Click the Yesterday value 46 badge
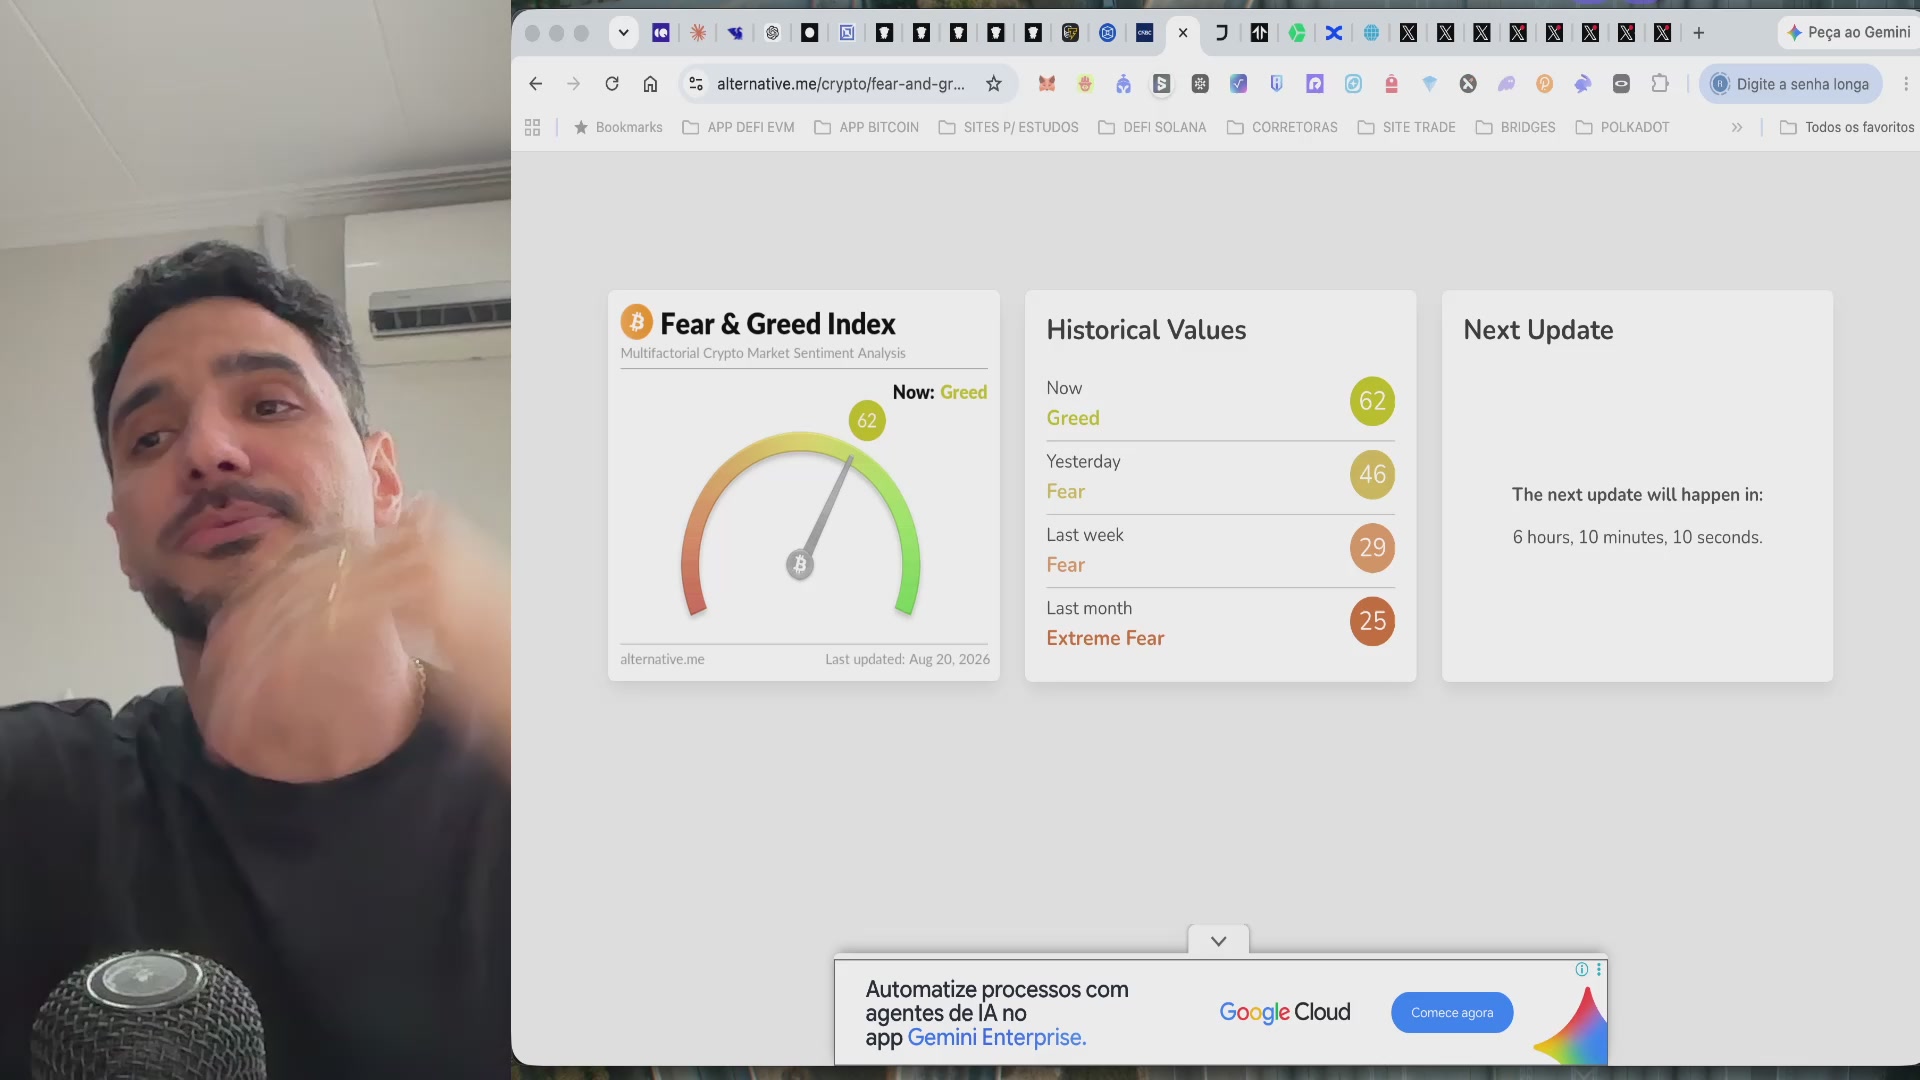 pos(1372,474)
